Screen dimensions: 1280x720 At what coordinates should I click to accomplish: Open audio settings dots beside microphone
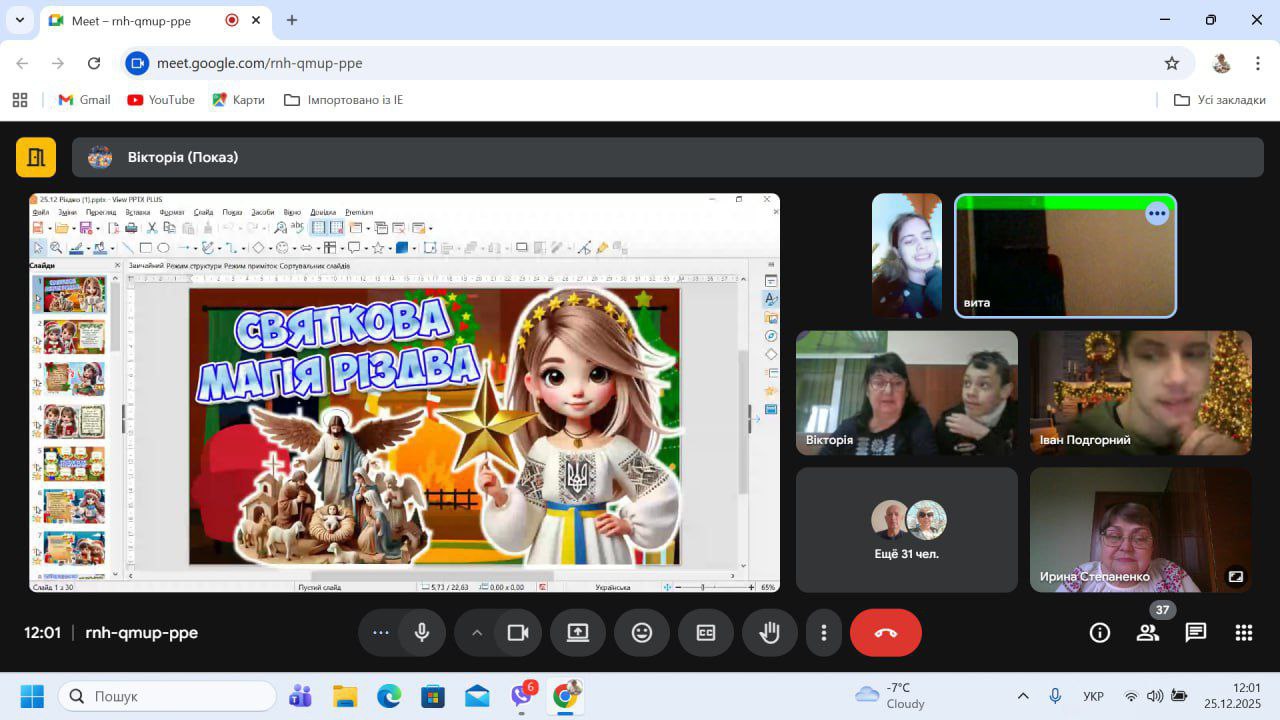coord(380,633)
